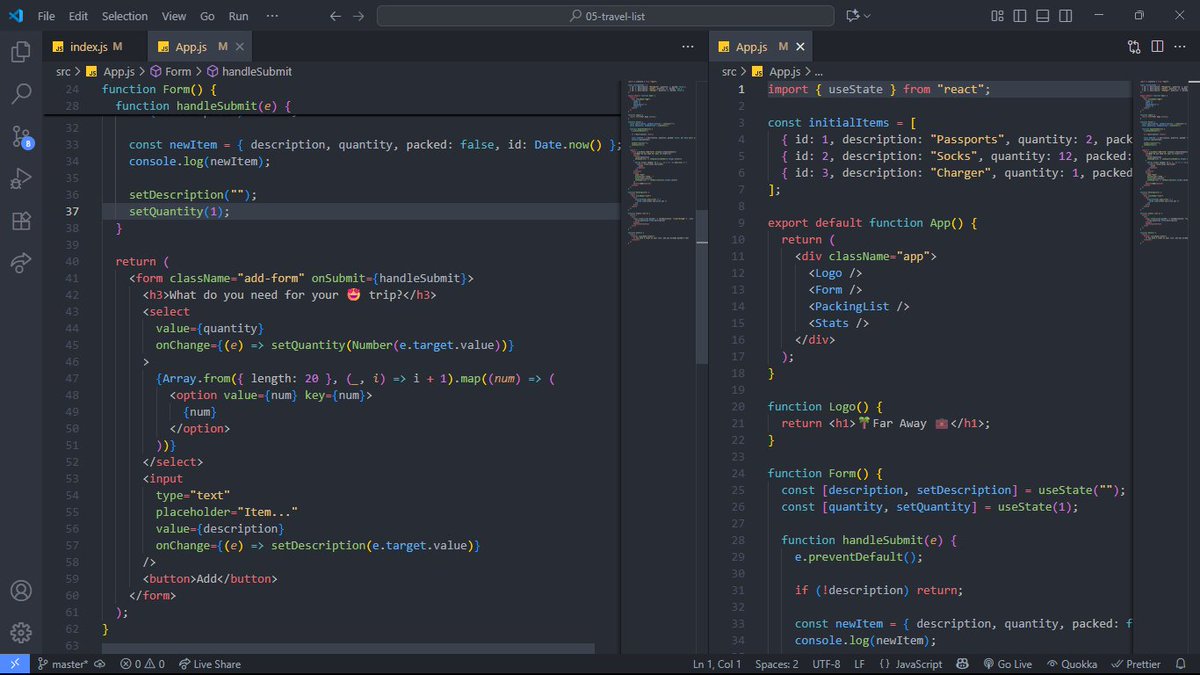Click Go Live in status bar

1007,664
